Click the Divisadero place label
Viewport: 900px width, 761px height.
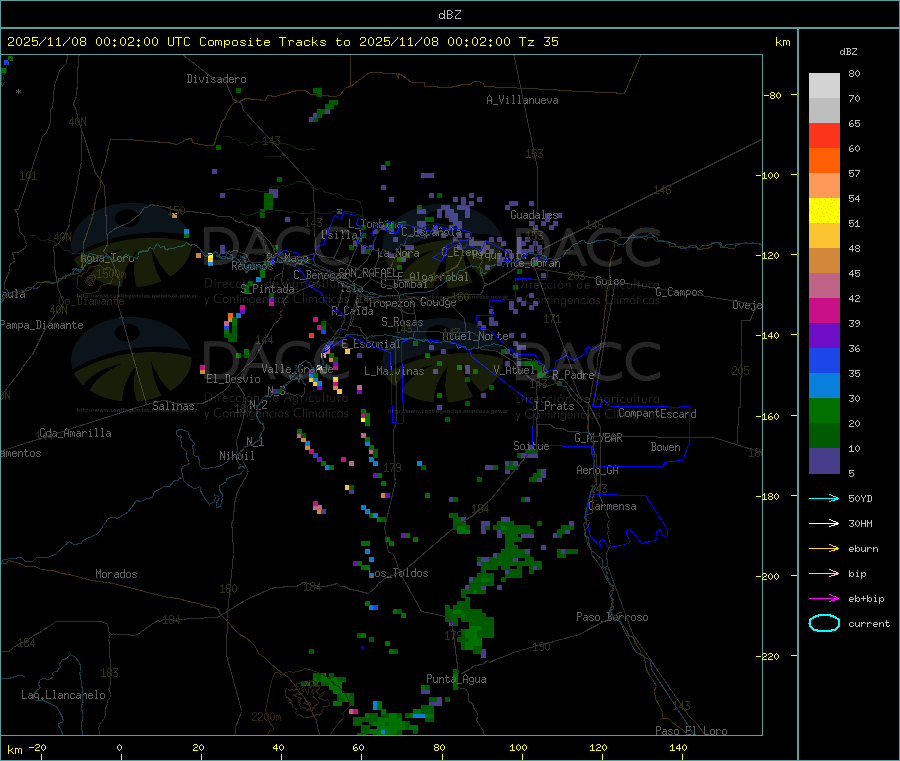coord(216,79)
